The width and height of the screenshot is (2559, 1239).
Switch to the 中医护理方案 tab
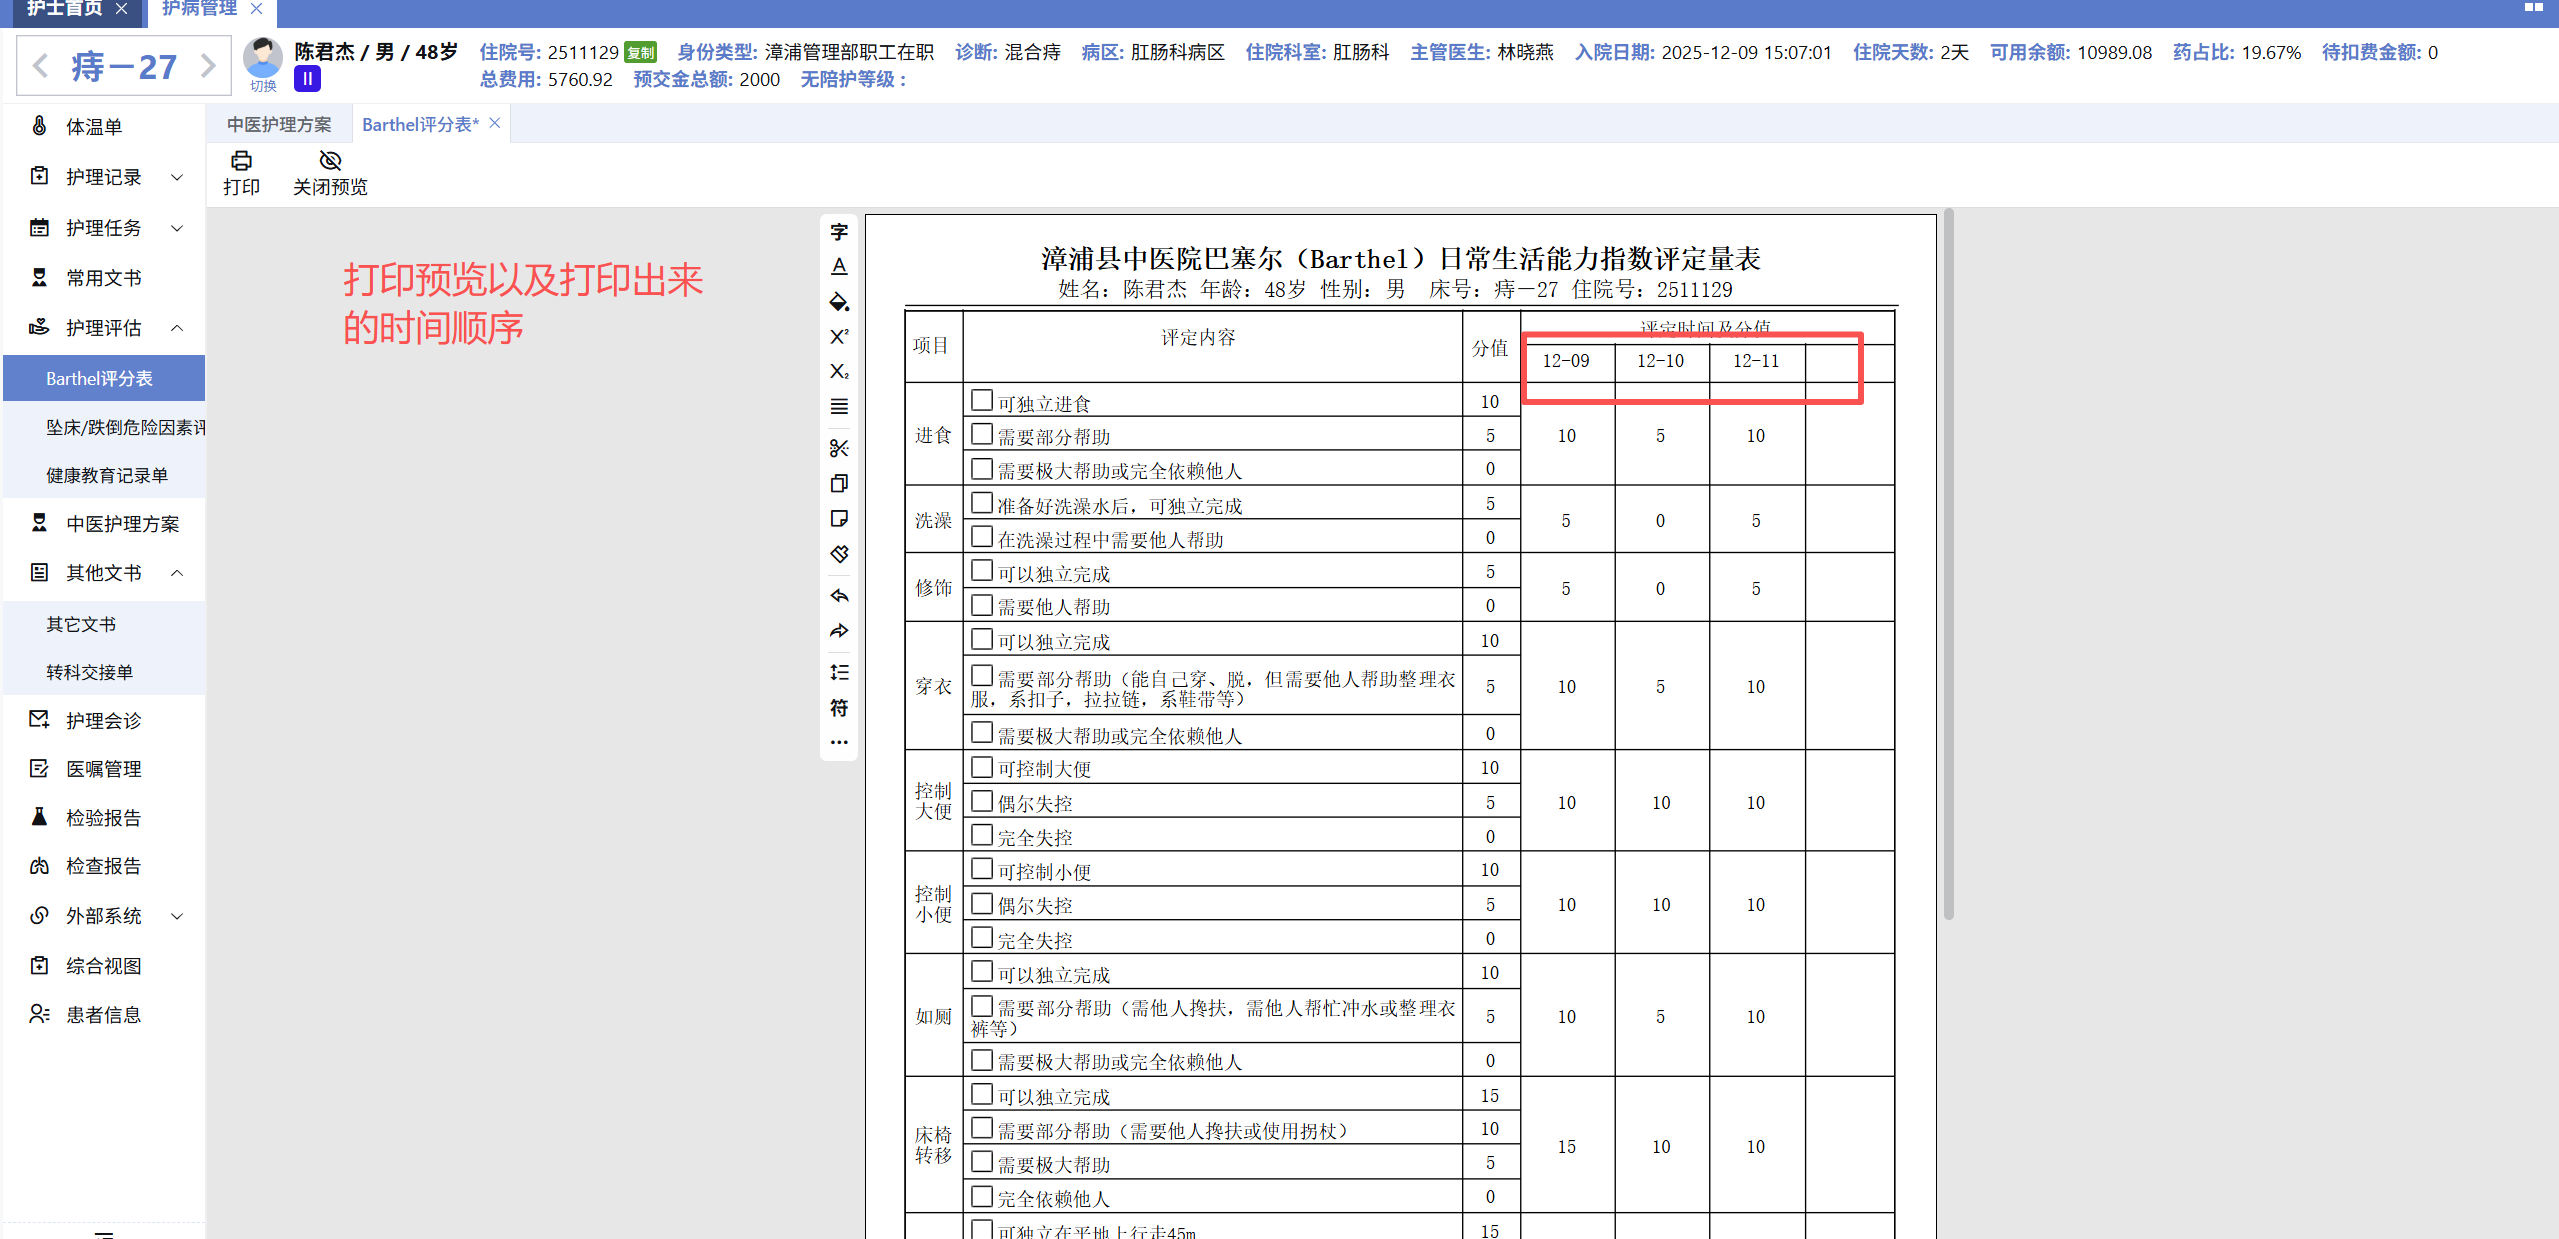[x=279, y=124]
